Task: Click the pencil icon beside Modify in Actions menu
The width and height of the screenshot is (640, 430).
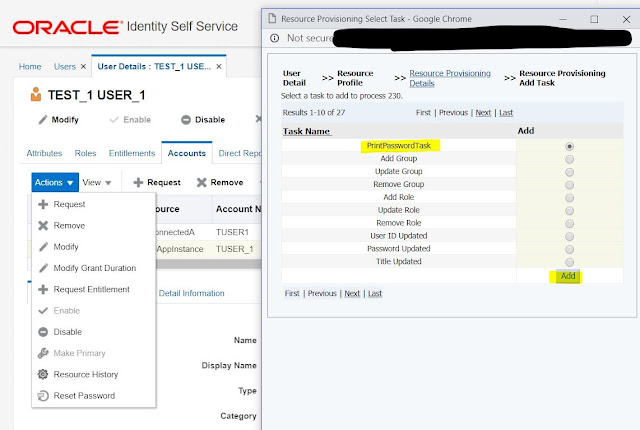Action: click(x=43, y=247)
